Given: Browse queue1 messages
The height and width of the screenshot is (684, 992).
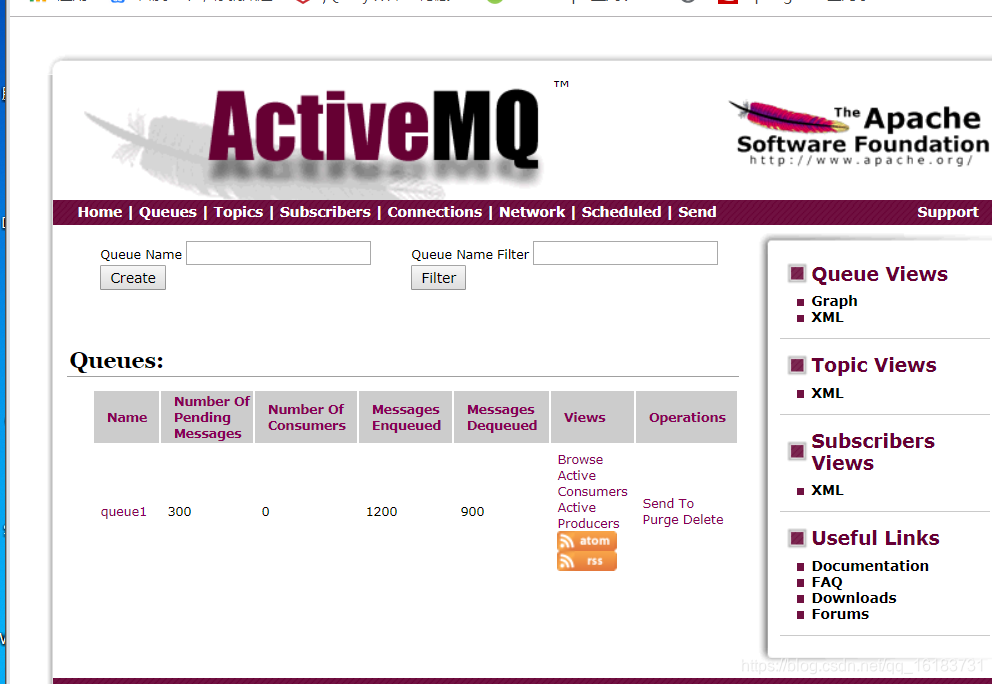Looking at the screenshot, I should pyautogui.click(x=580, y=459).
